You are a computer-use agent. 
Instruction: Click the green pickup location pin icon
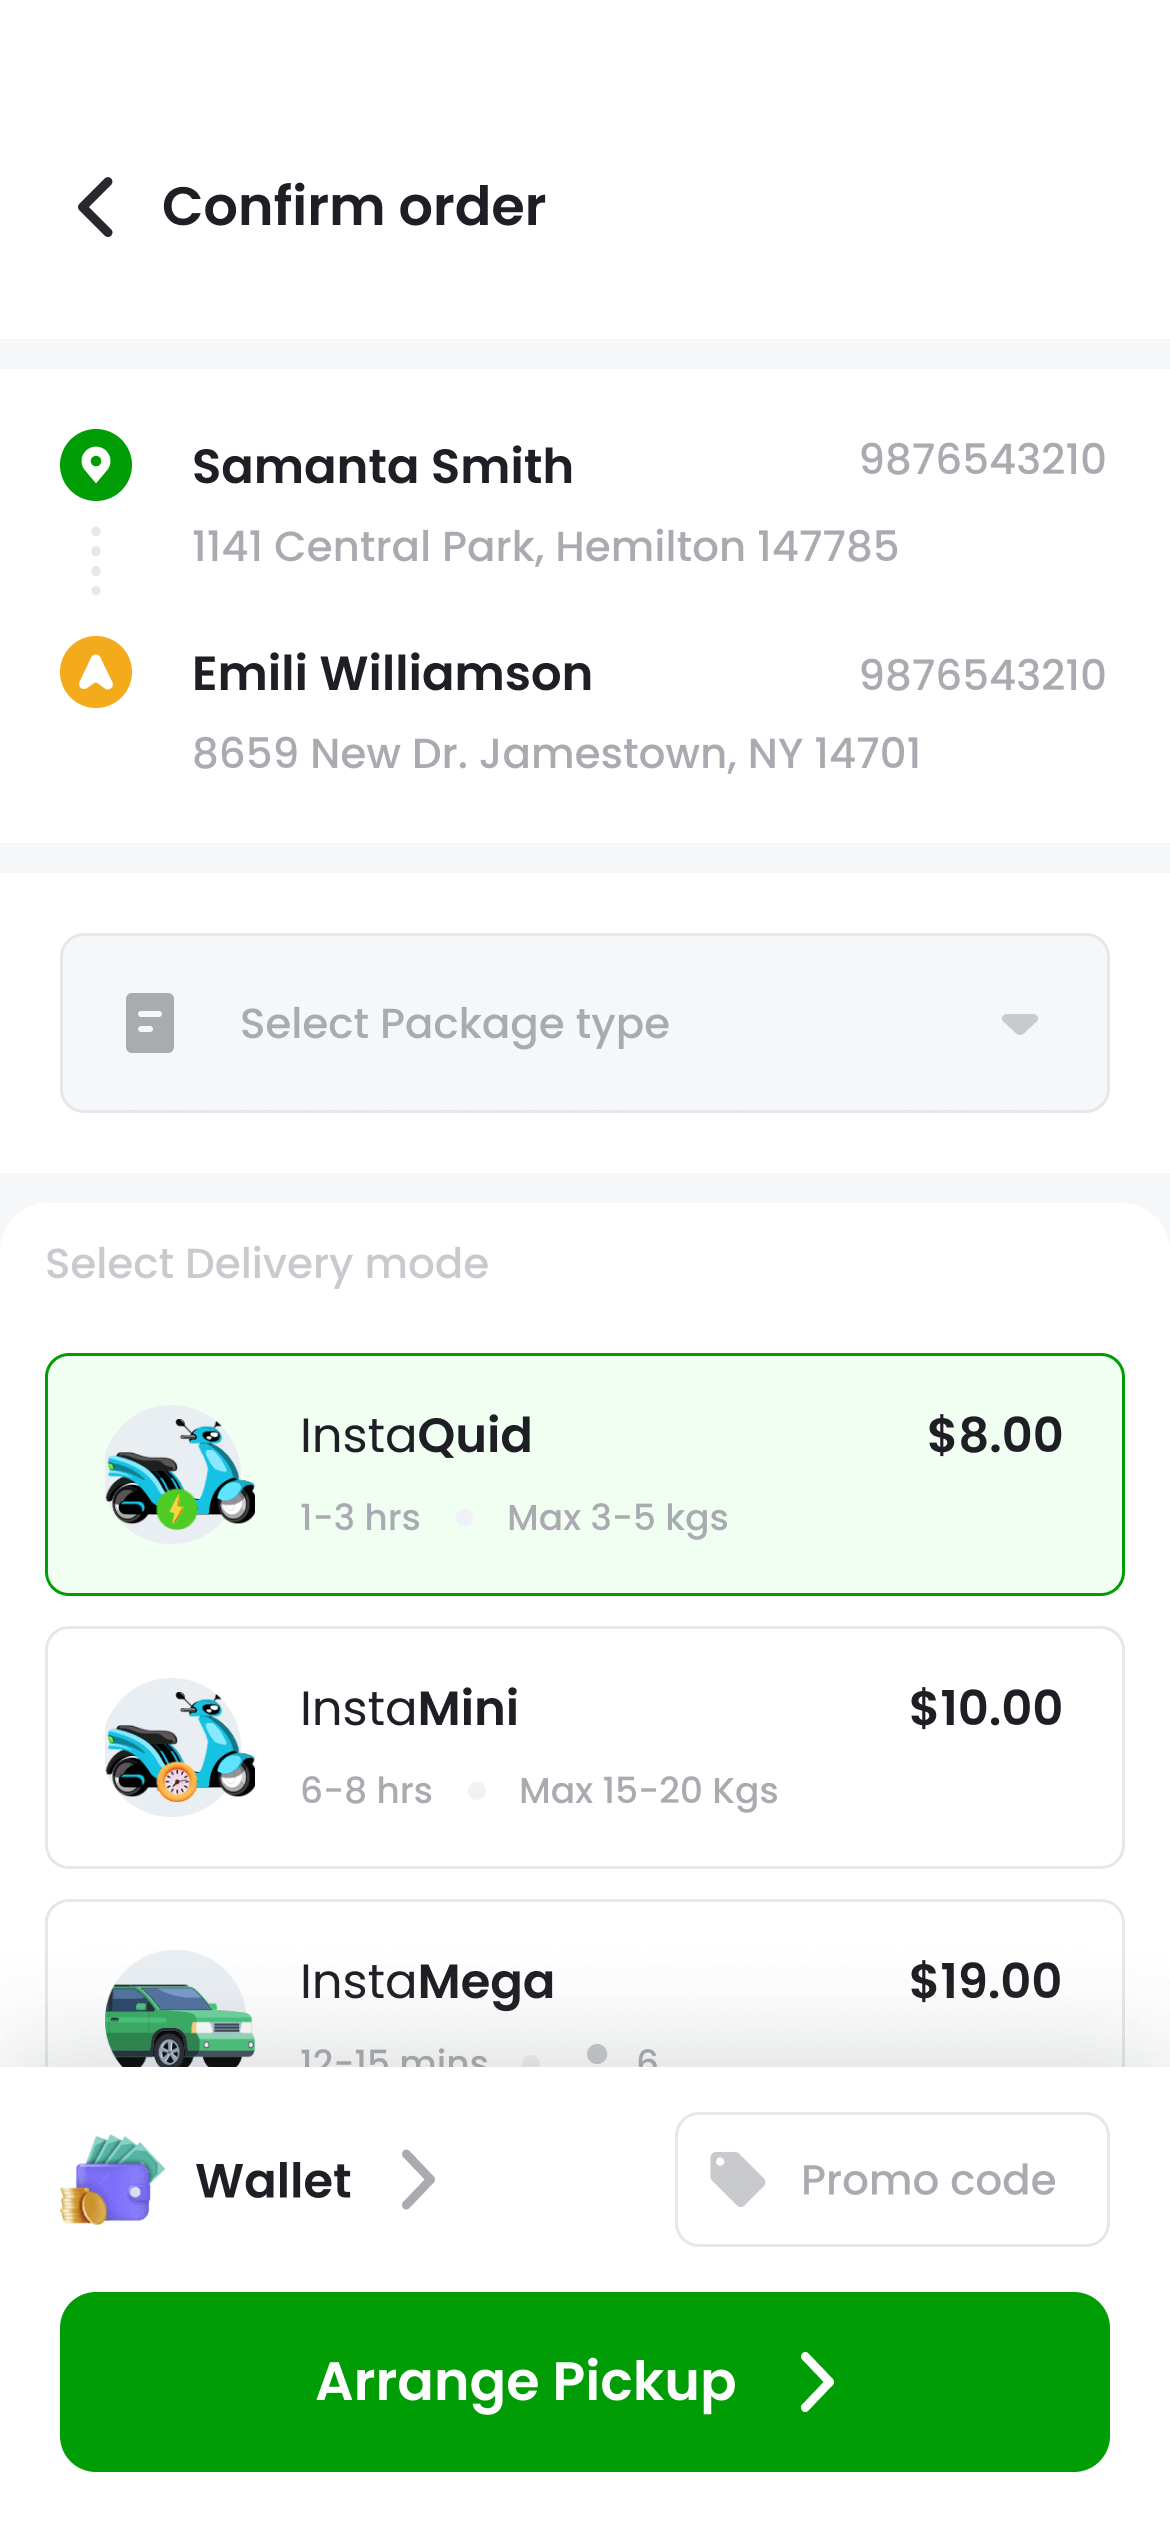96,465
